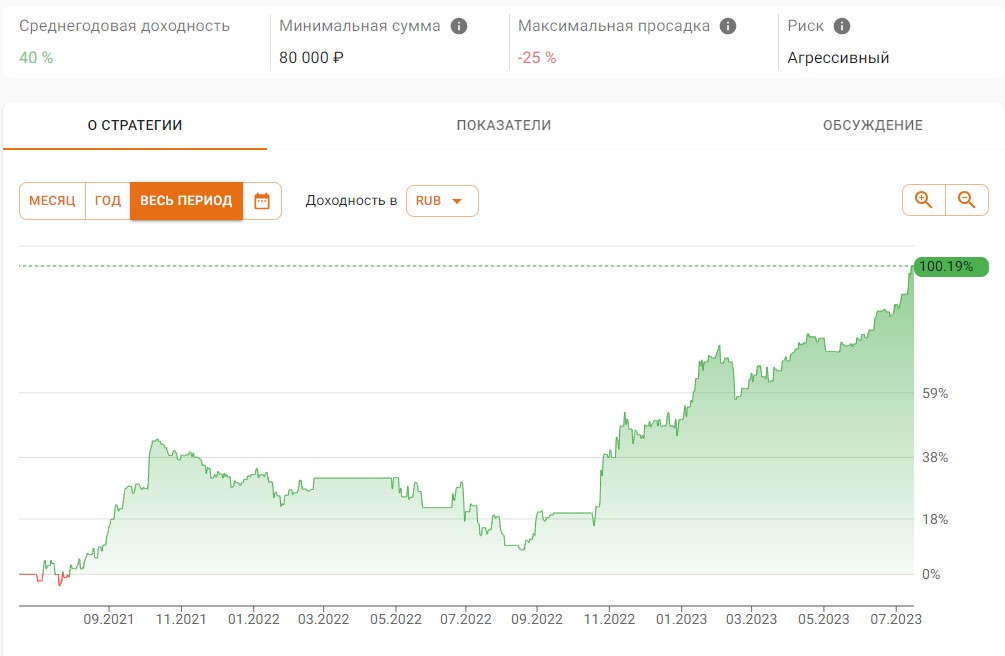
Task: Click the 11.2021 axis date
Action: [x=181, y=619]
